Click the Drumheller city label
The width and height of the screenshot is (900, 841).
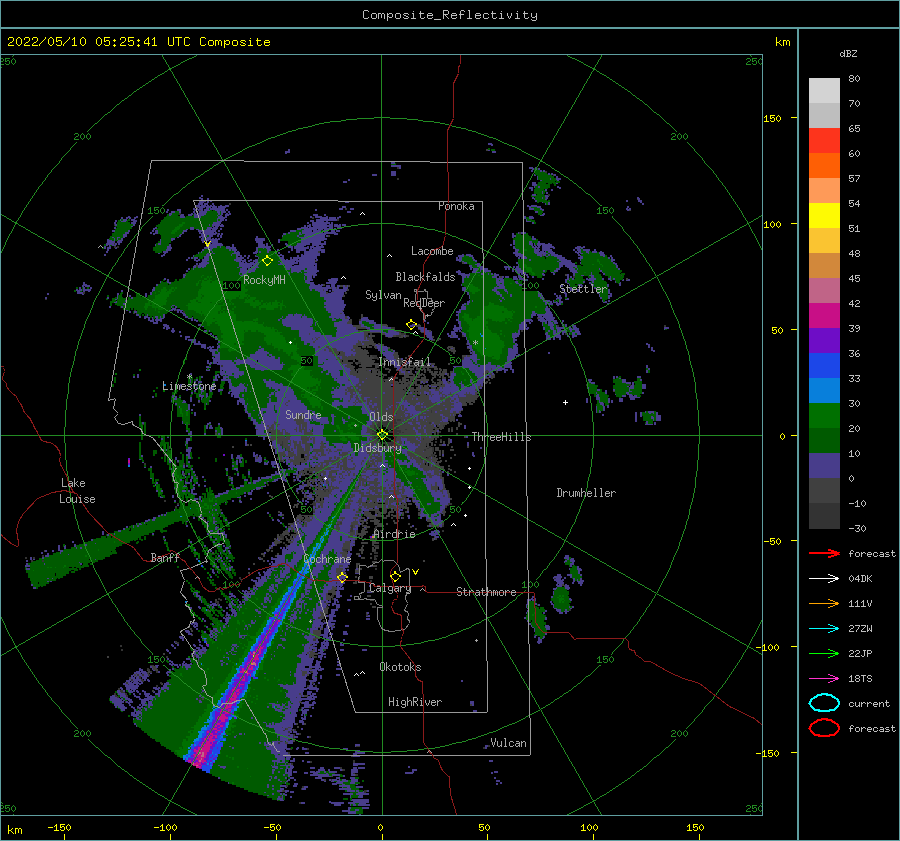pos(586,493)
